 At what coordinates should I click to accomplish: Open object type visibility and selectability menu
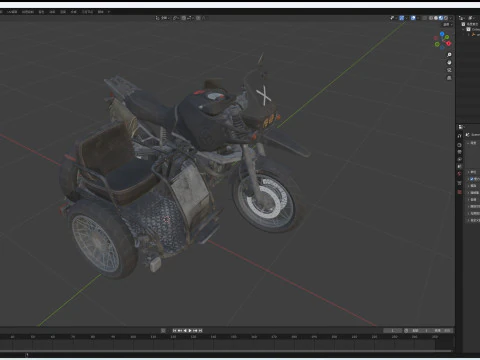[x=393, y=18]
